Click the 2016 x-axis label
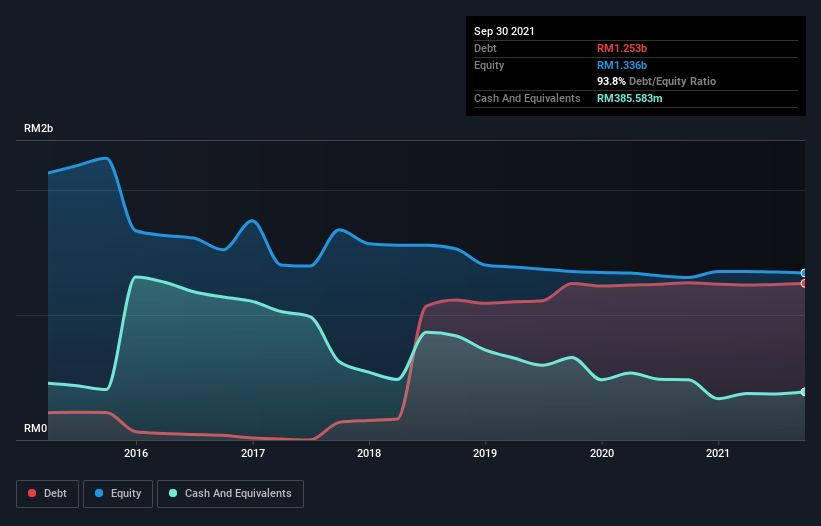Screen dimensions: 821x526 (136, 453)
